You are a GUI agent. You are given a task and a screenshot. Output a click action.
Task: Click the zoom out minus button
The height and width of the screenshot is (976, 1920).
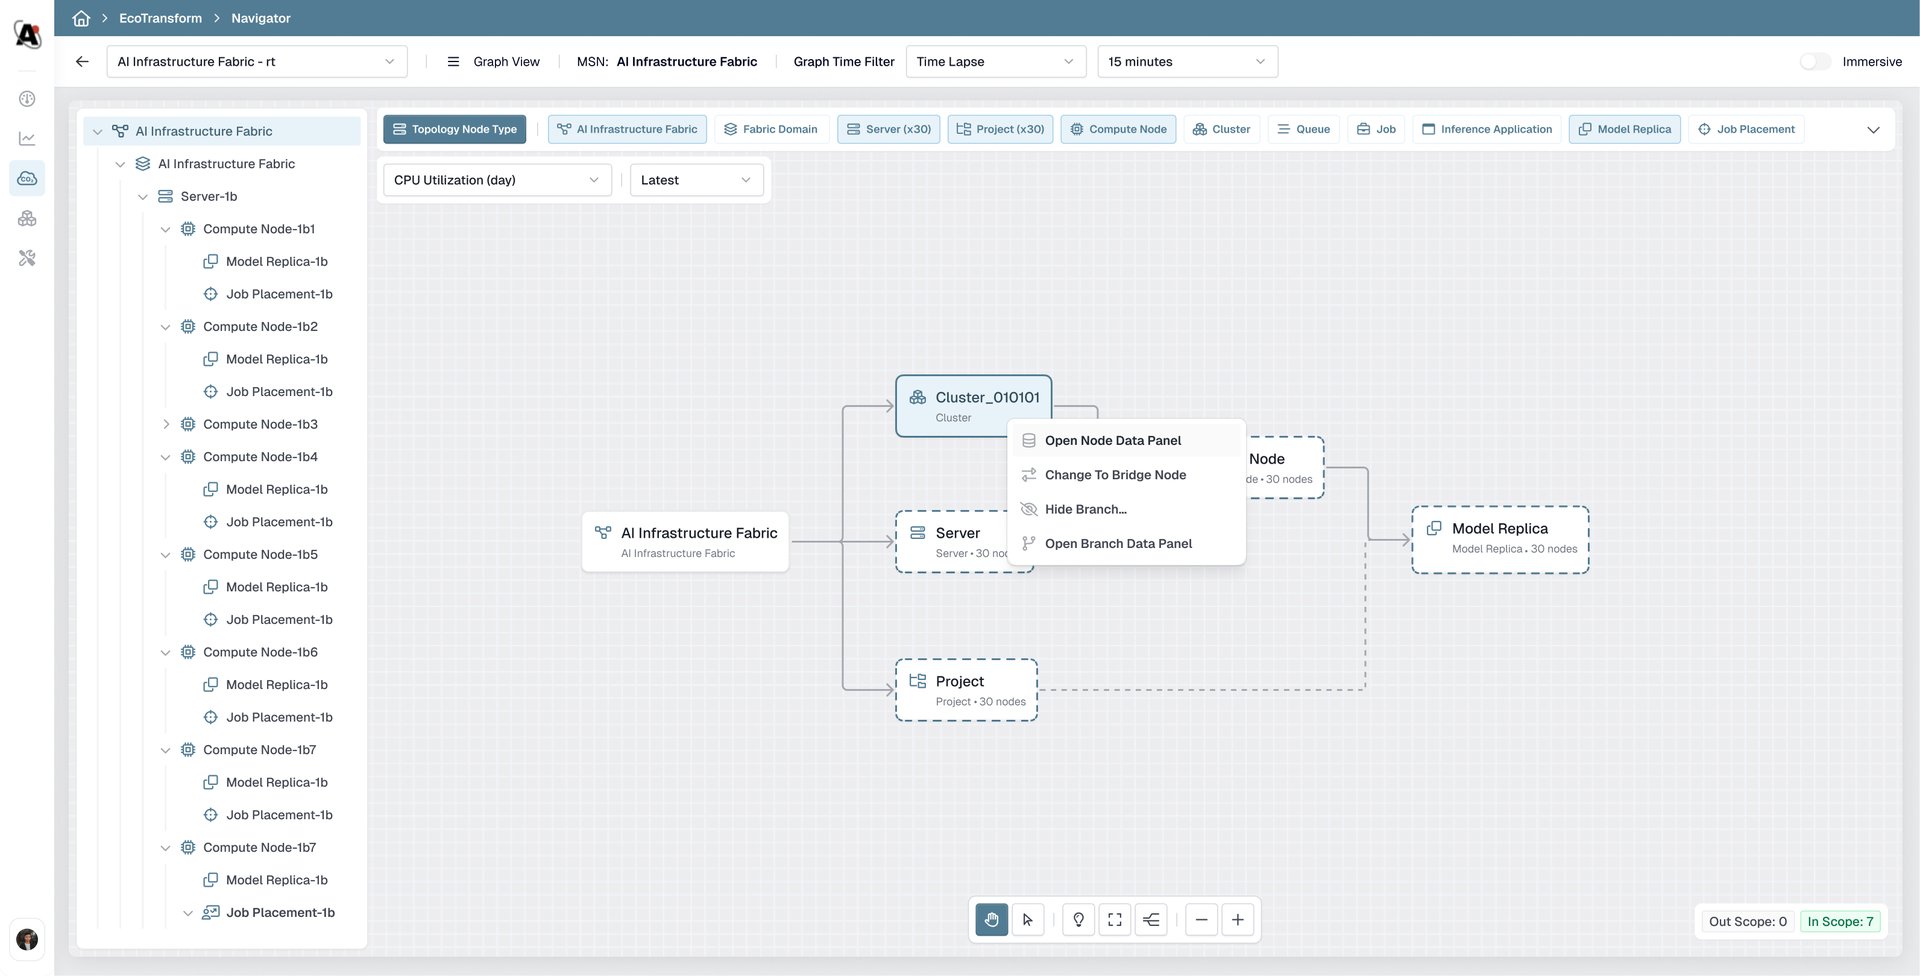click(x=1201, y=920)
